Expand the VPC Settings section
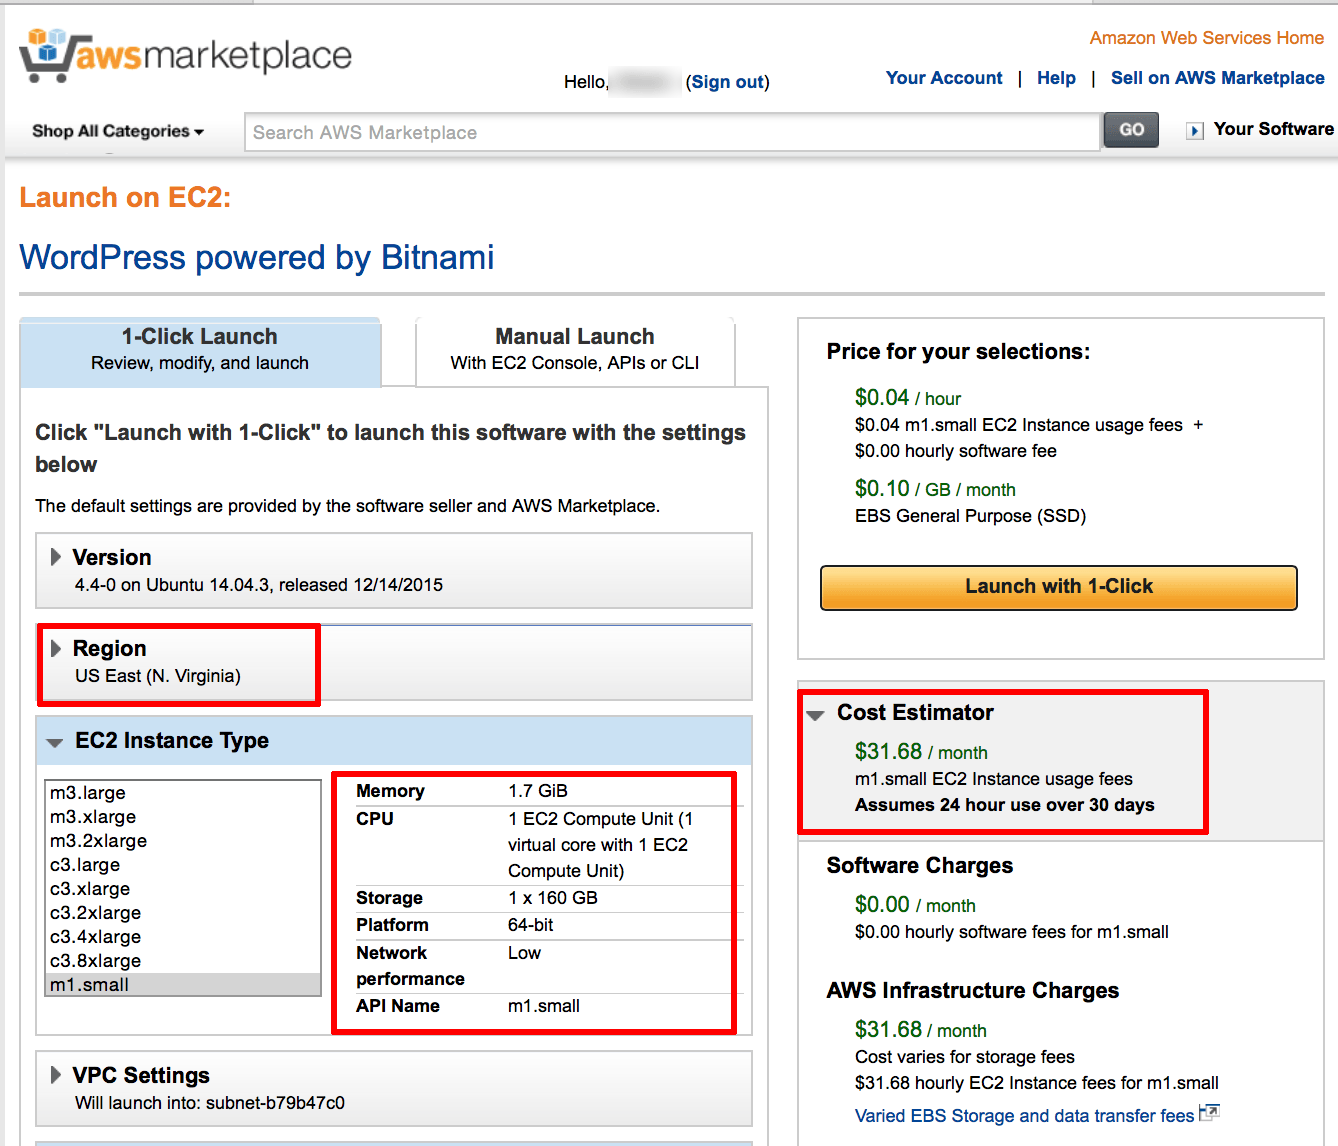 56,1075
